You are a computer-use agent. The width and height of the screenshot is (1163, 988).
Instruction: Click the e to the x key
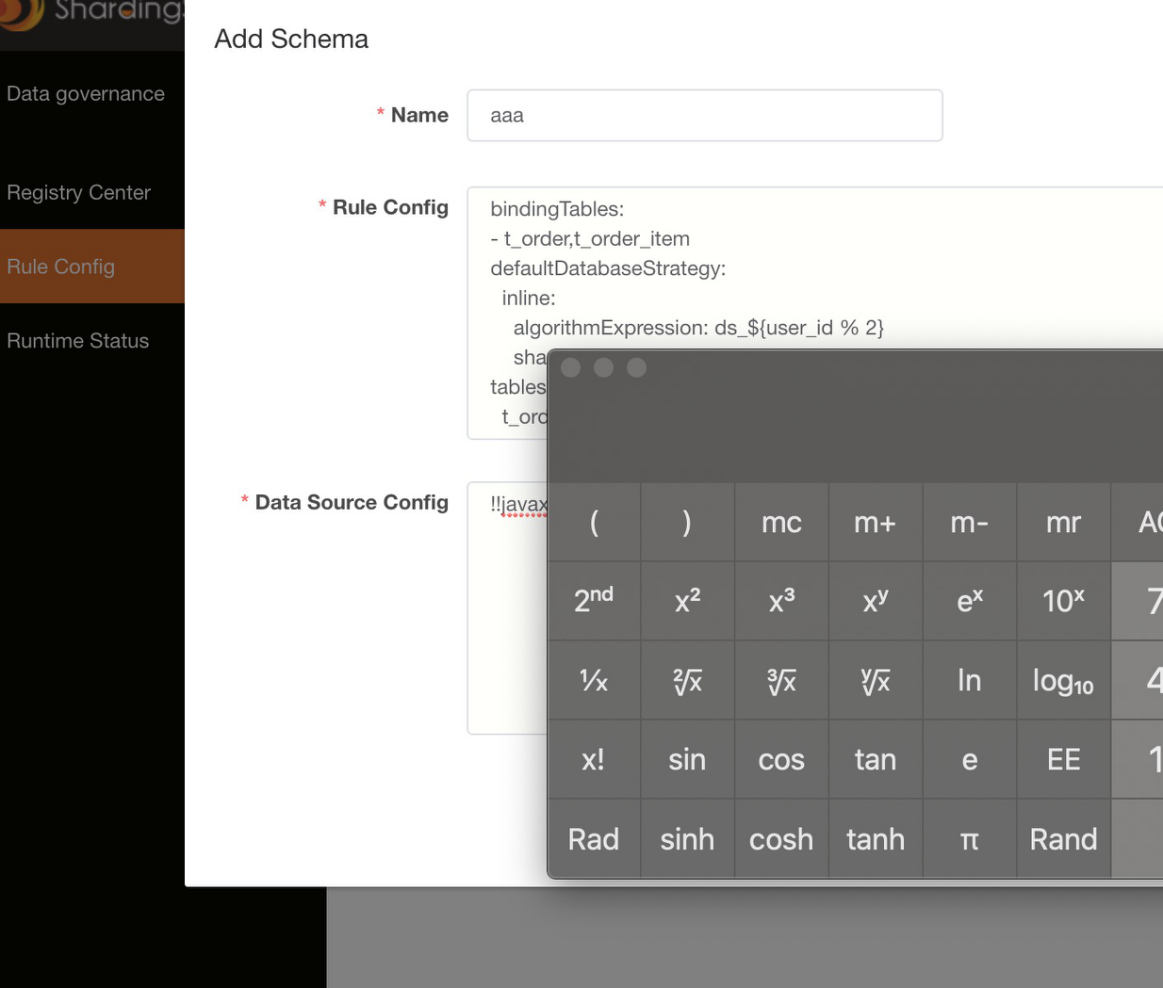coord(969,601)
